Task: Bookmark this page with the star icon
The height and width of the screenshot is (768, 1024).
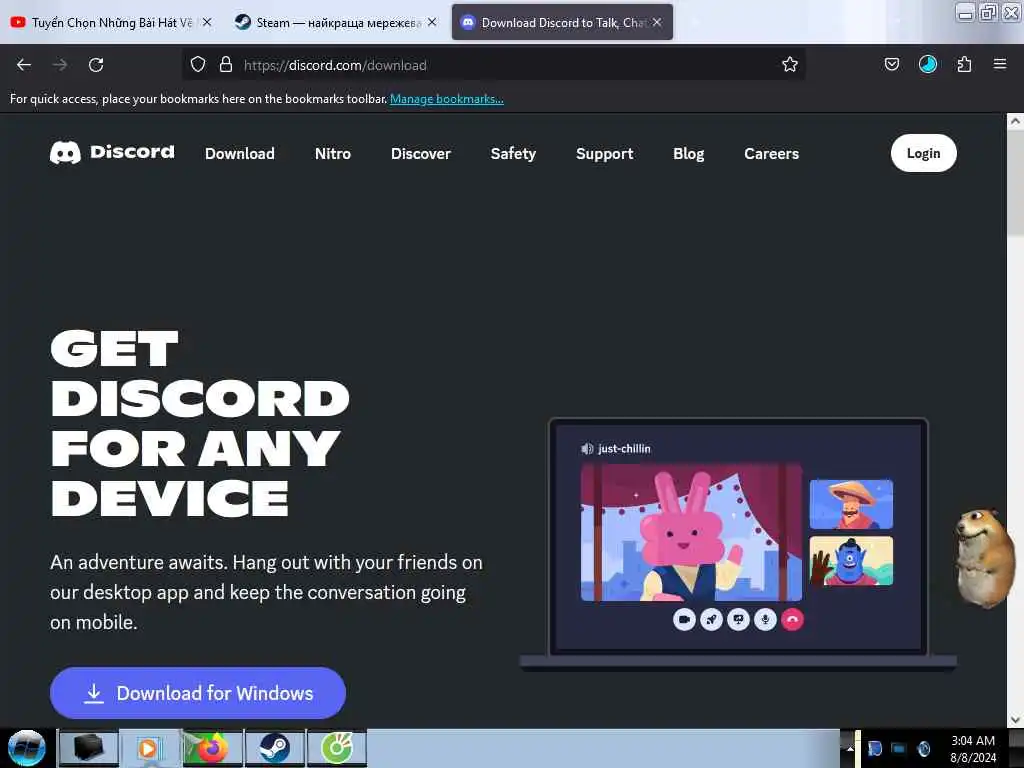Action: click(790, 64)
